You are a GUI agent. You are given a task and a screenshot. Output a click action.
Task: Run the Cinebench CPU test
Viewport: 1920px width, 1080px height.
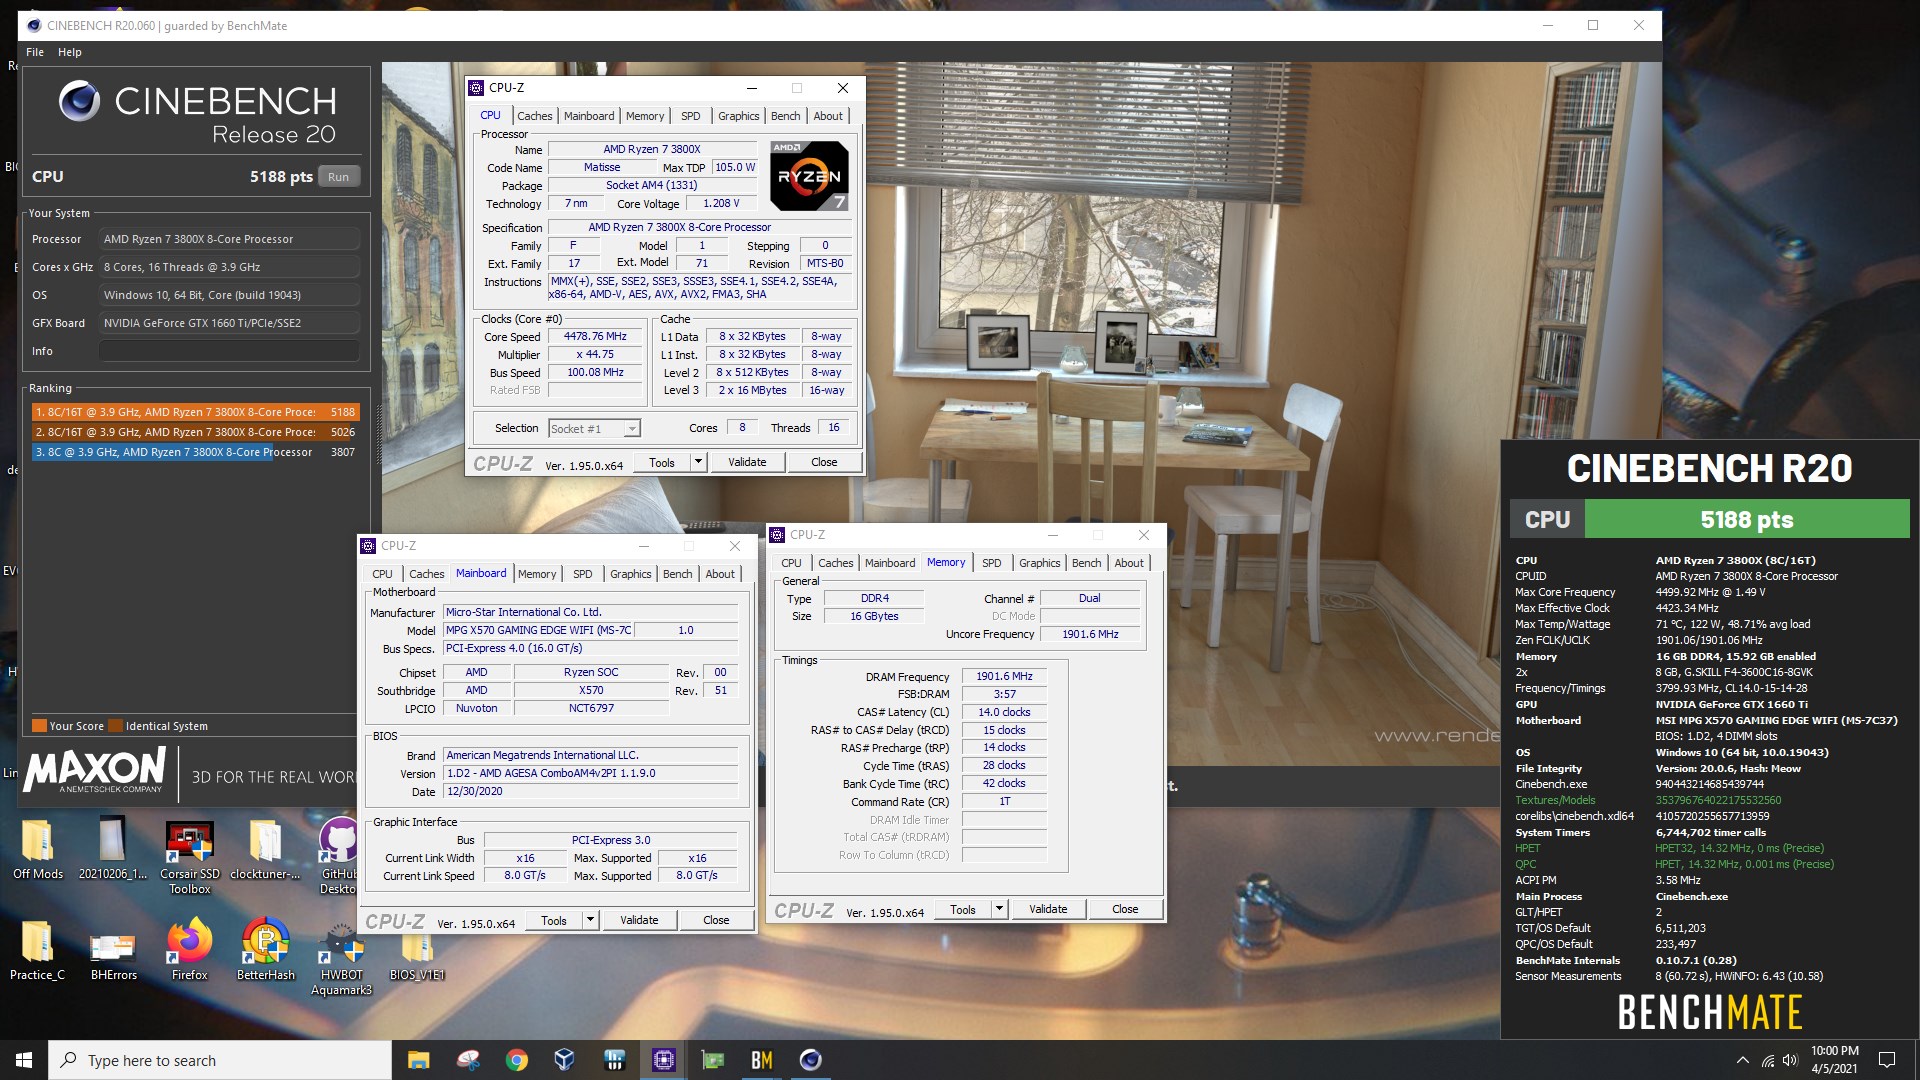[338, 177]
